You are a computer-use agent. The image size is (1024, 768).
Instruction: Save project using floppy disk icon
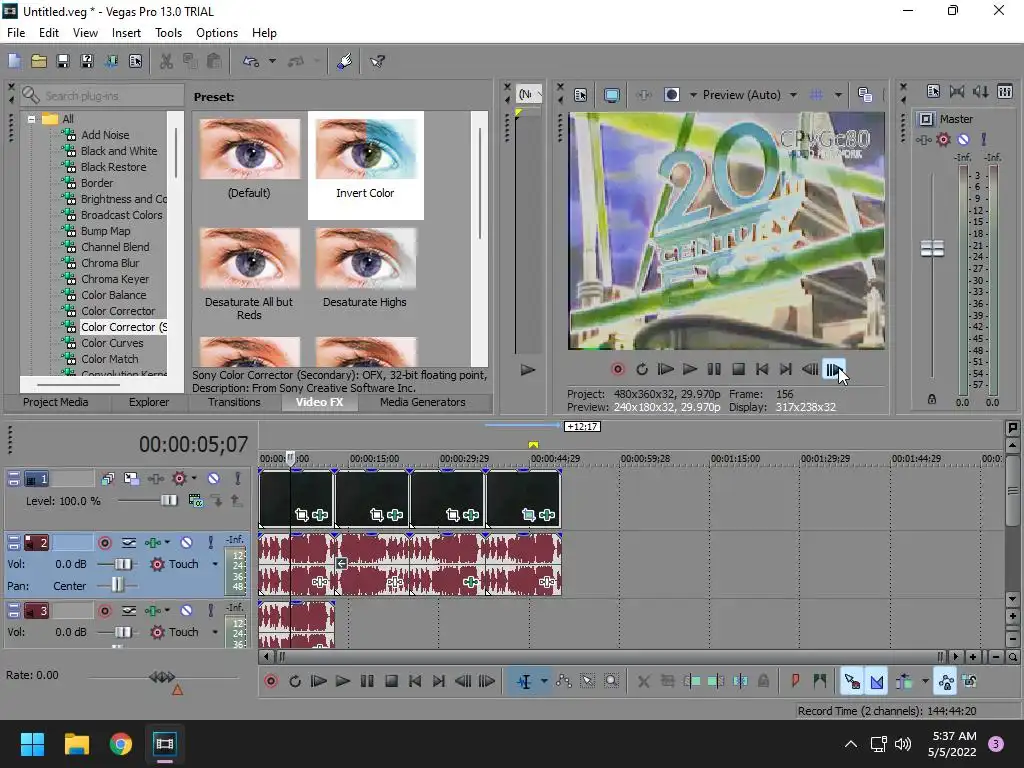pos(63,61)
